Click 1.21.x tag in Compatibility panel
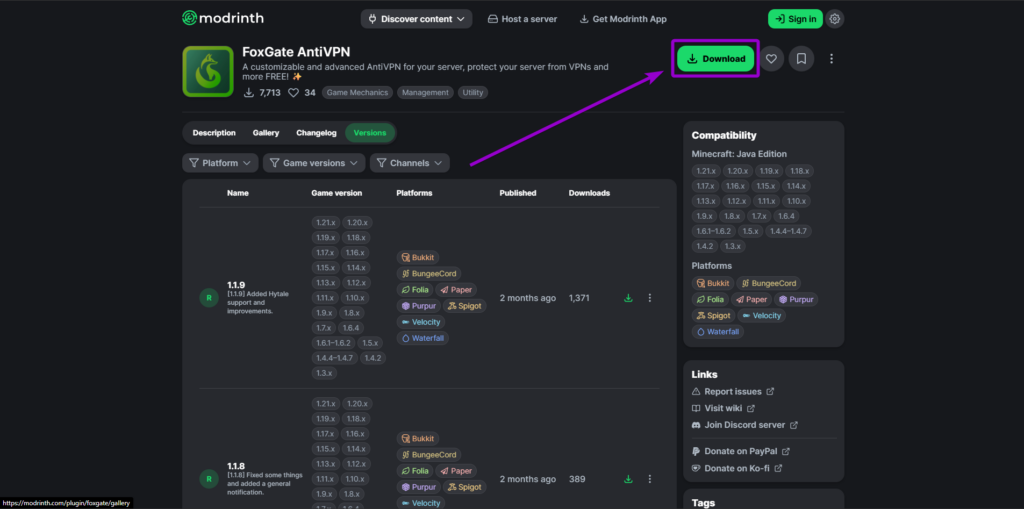 point(706,171)
